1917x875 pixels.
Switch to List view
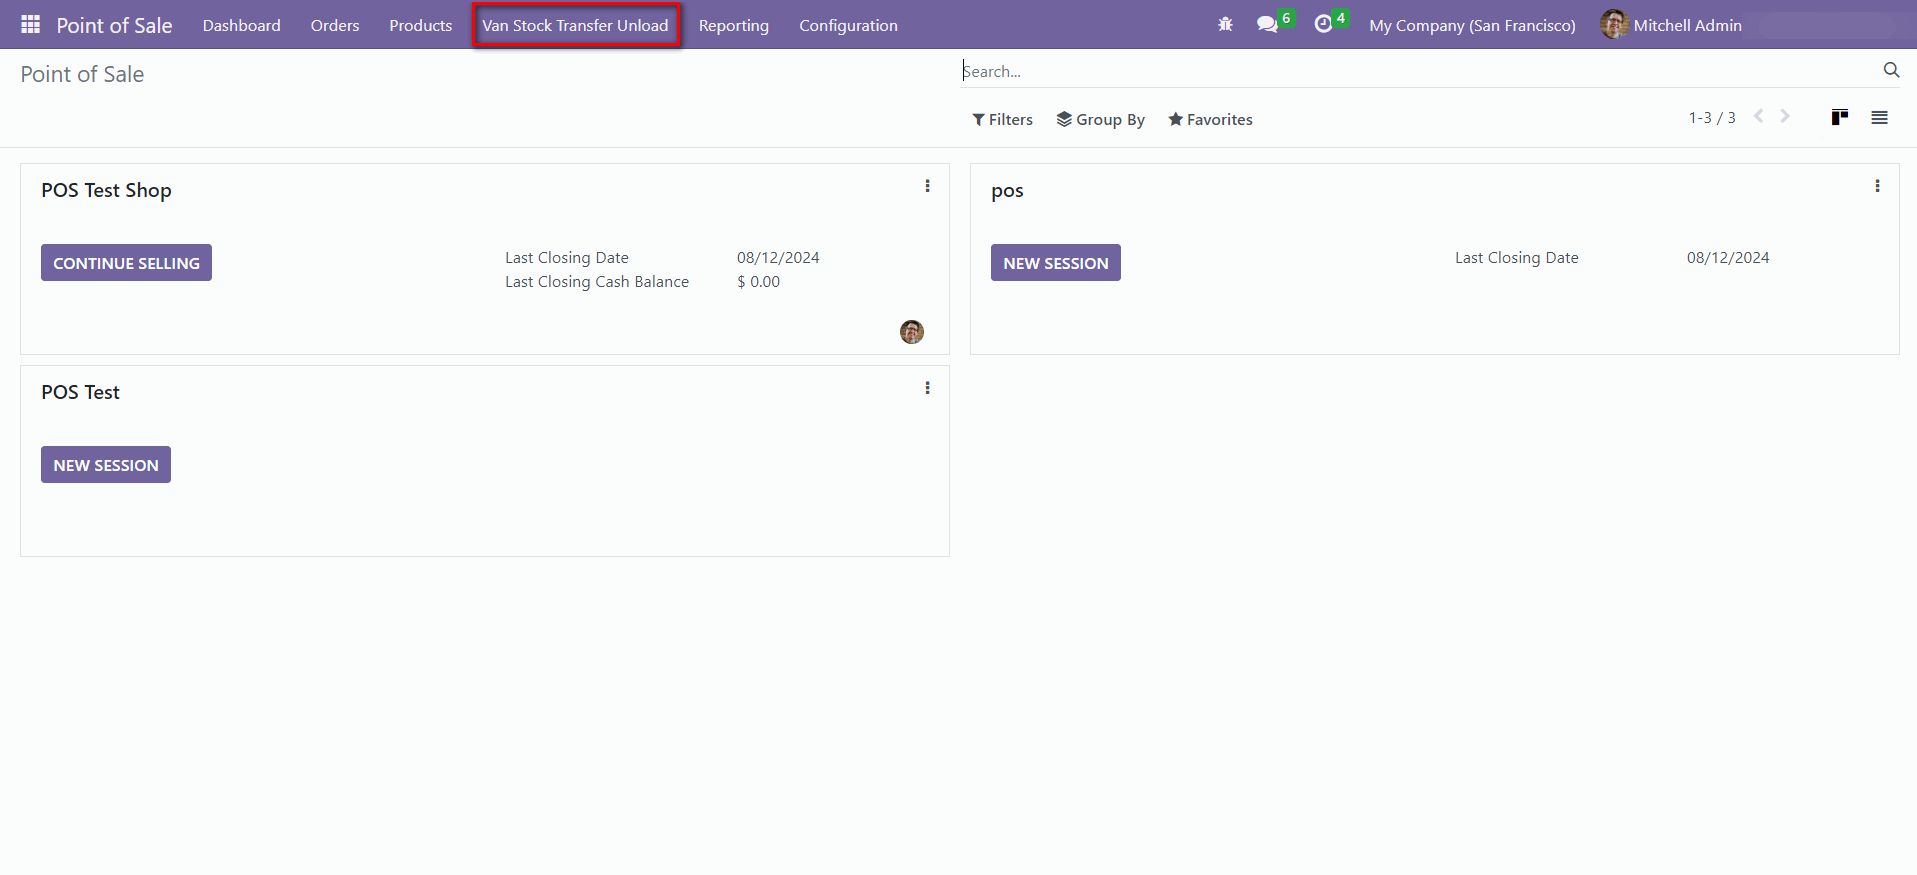pyautogui.click(x=1879, y=118)
